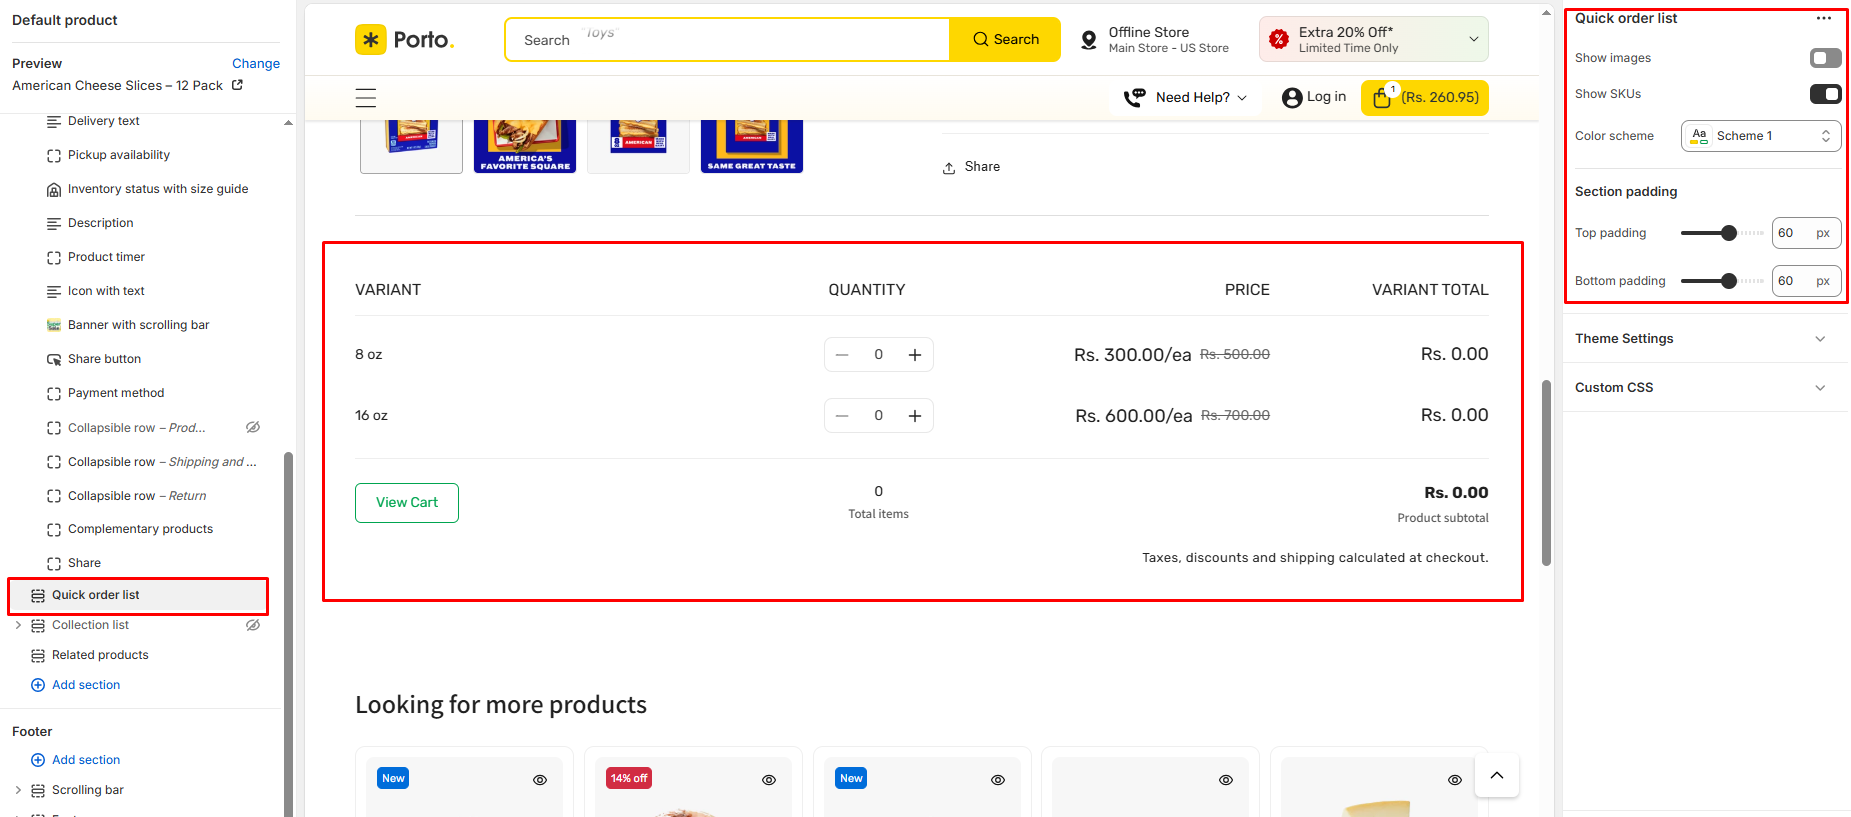Image resolution: width=1851 pixels, height=817 pixels.
Task: Select Complementary products block in sidebar
Action: (x=140, y=529)
